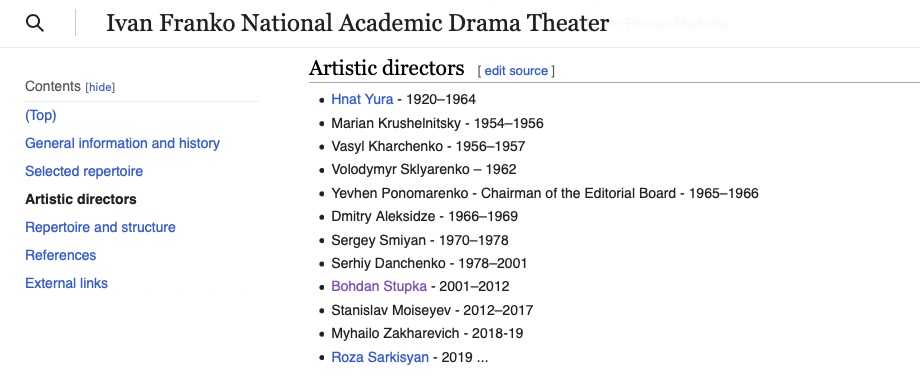Click the Contents heading label
The height and width of the screenshot is (387, 920).
click(53, 86)
